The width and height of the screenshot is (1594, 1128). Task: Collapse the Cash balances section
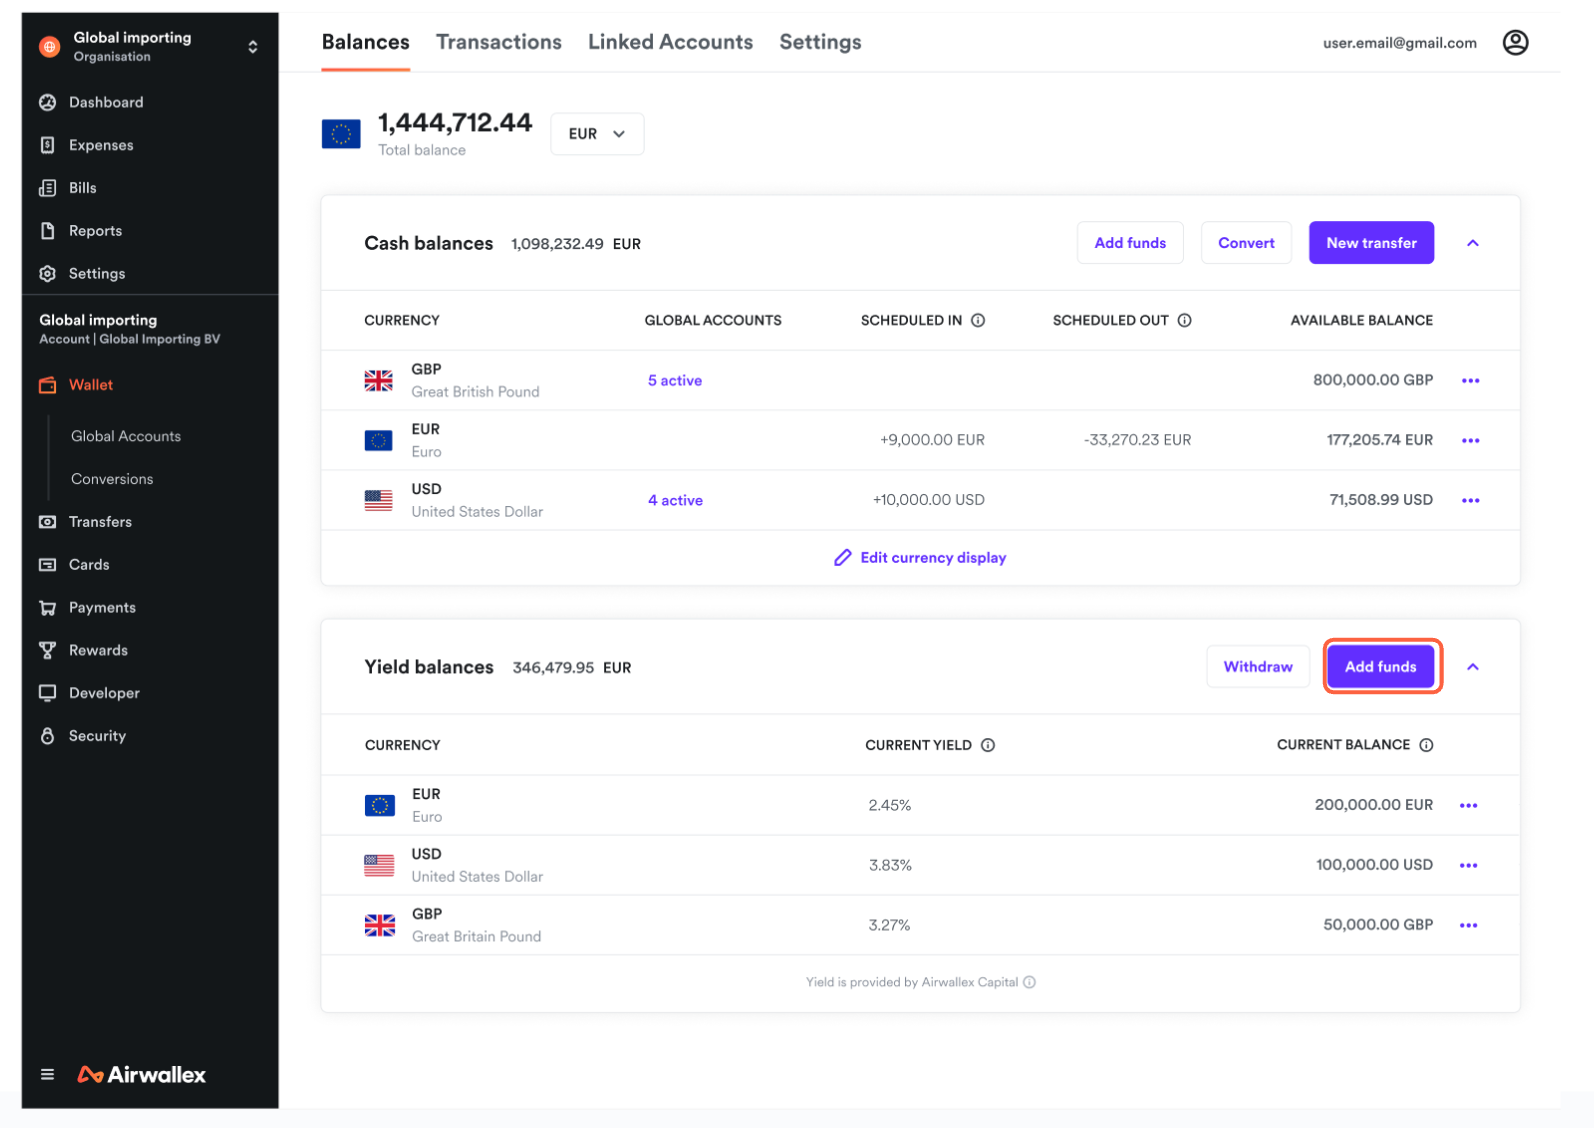1472,243
